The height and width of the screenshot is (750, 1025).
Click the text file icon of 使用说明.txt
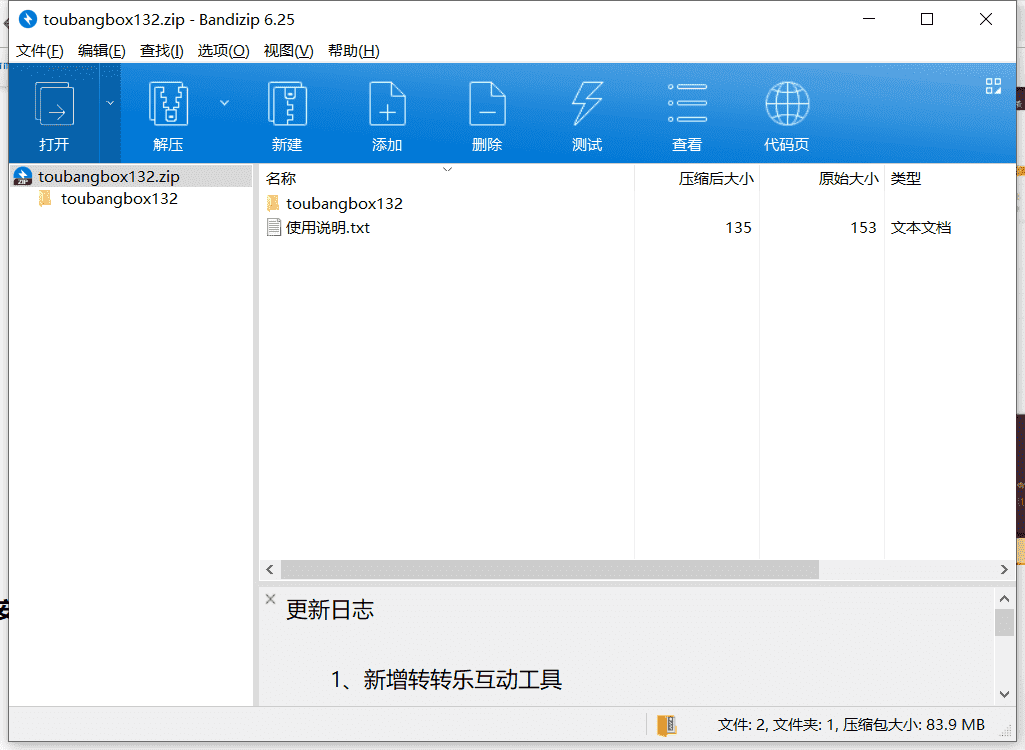274,228
